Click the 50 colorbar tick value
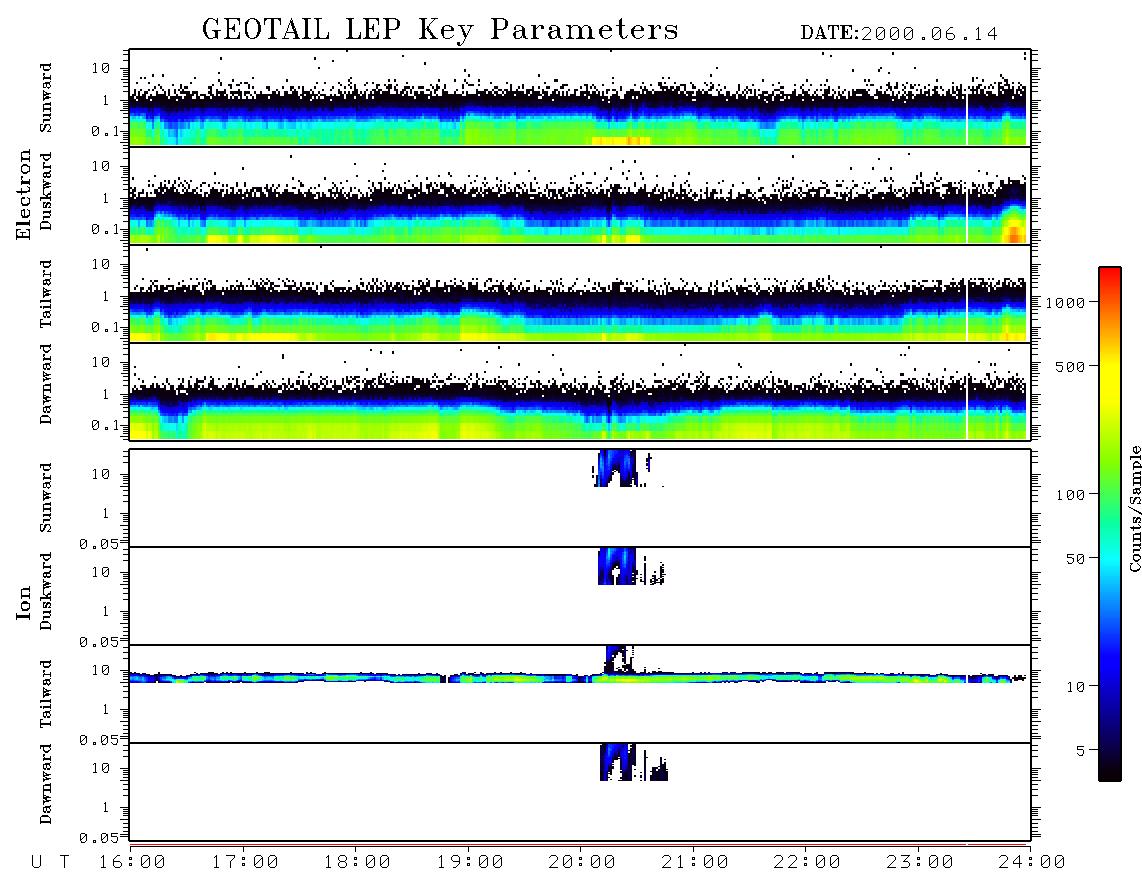The height and width of the screenshot is (880, 1142). [x=1075, y=559]
